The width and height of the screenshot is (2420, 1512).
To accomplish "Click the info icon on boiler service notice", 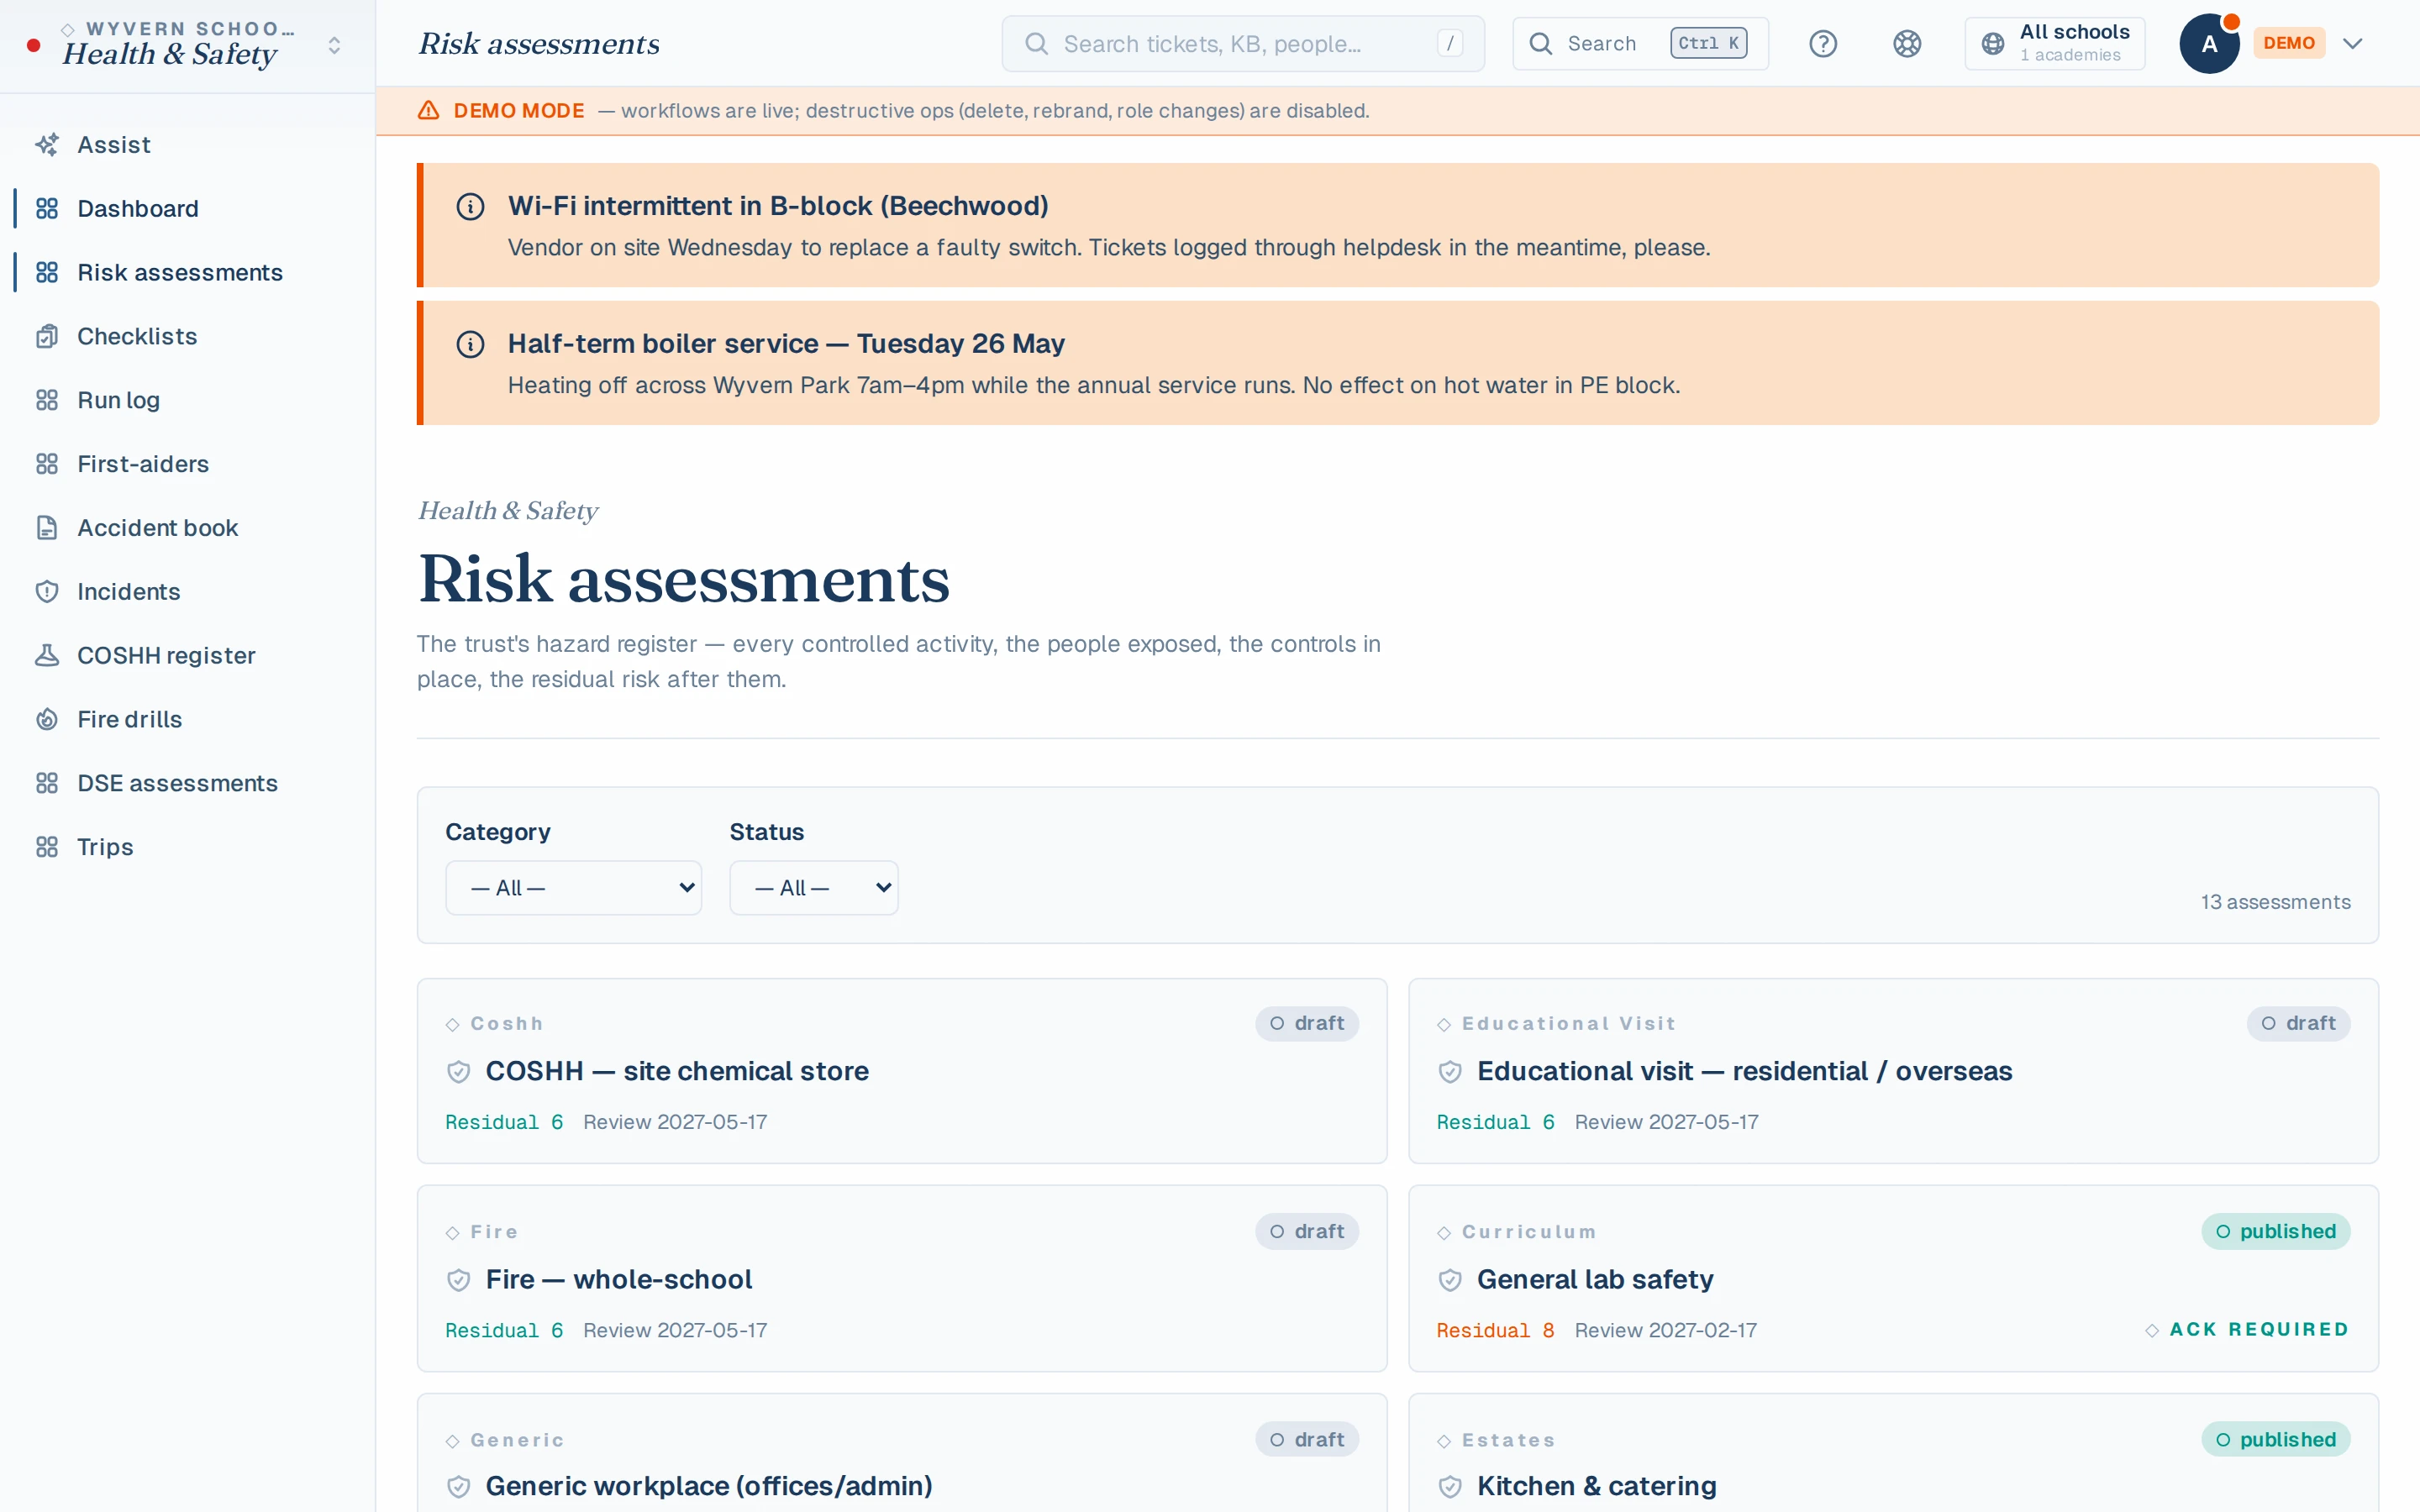I will point(471,345).
